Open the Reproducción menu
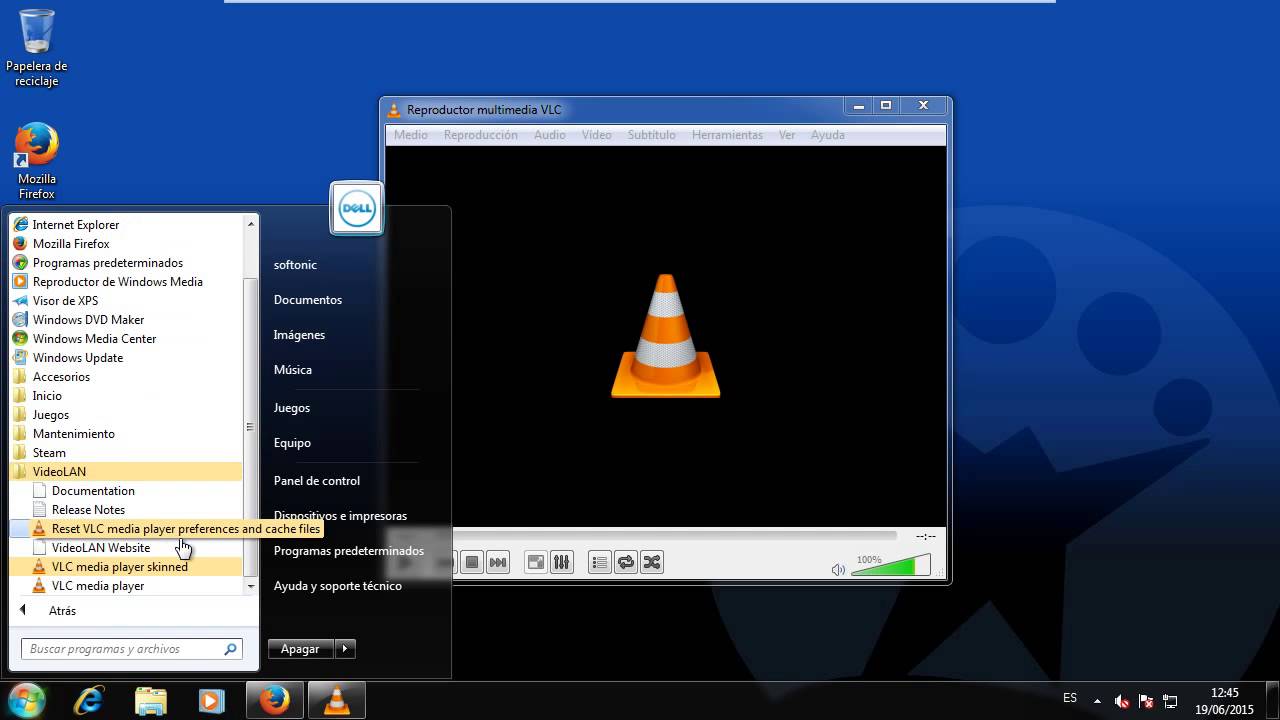Screen dimensions: 1280x720 click(481, 135)
